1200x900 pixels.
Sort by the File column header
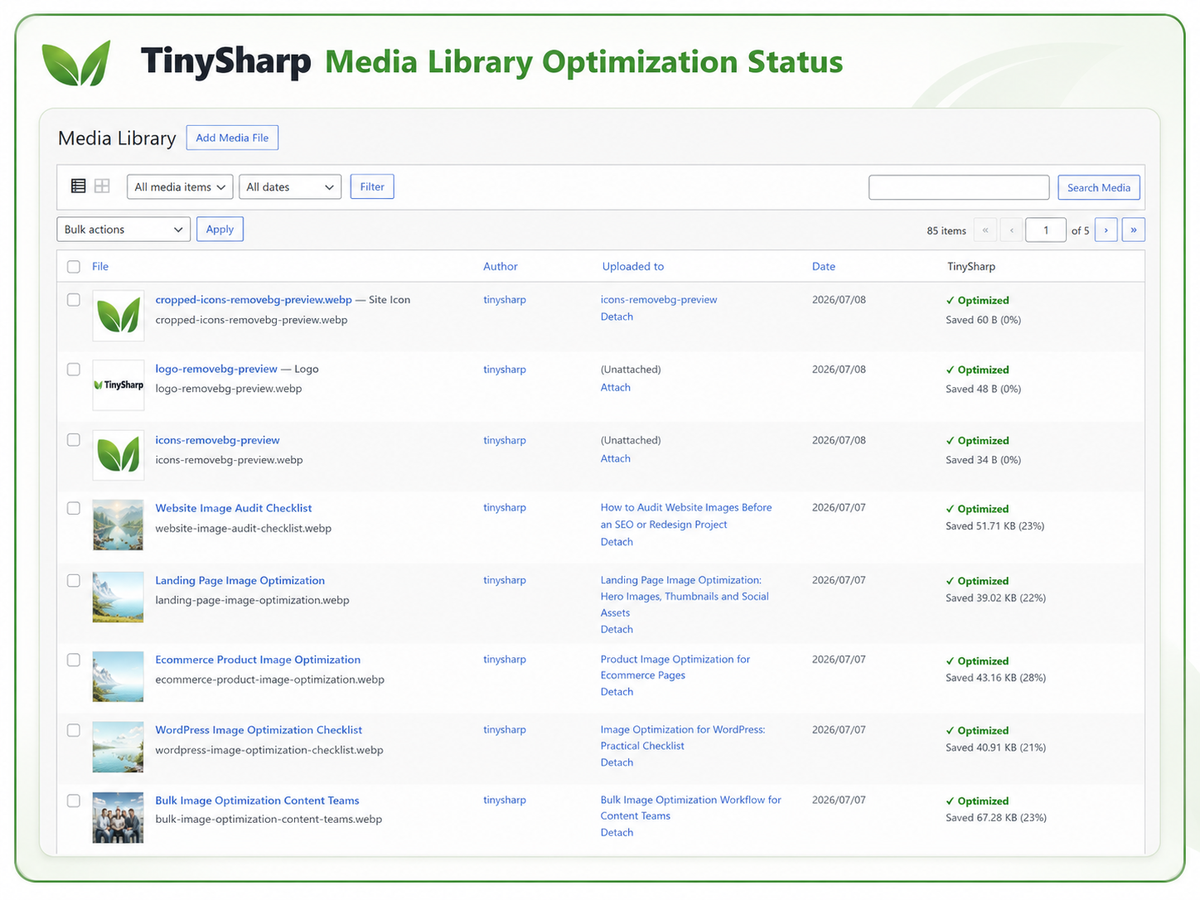click(100, 267)
